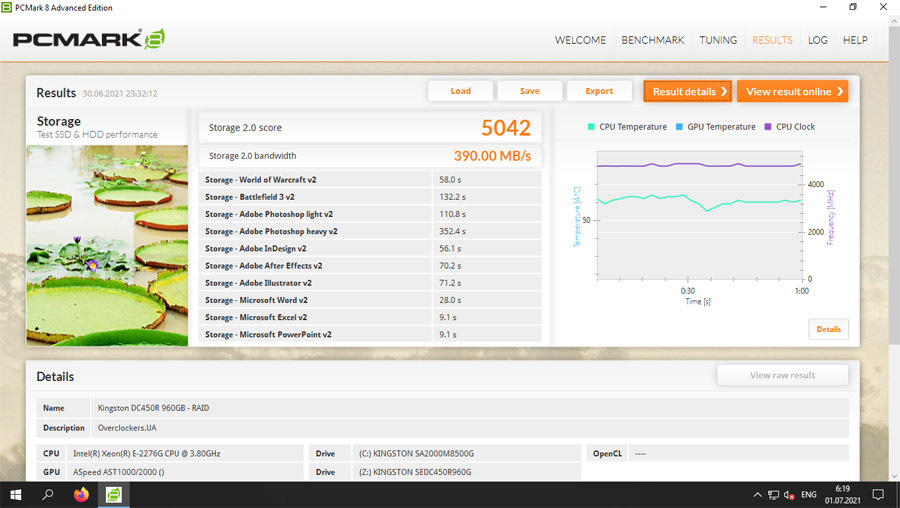
Task: Select the World of Warcraft v2 row
Action: coord(370,180)
